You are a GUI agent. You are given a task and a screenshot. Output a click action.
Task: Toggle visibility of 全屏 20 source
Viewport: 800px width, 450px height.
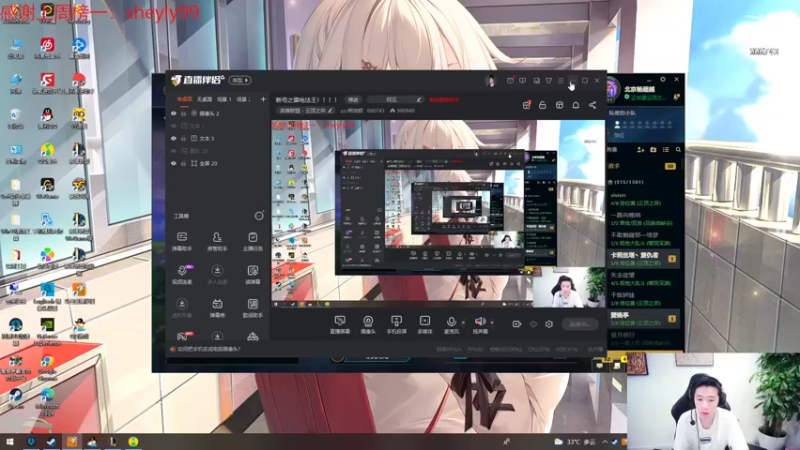tap(173, 163)
